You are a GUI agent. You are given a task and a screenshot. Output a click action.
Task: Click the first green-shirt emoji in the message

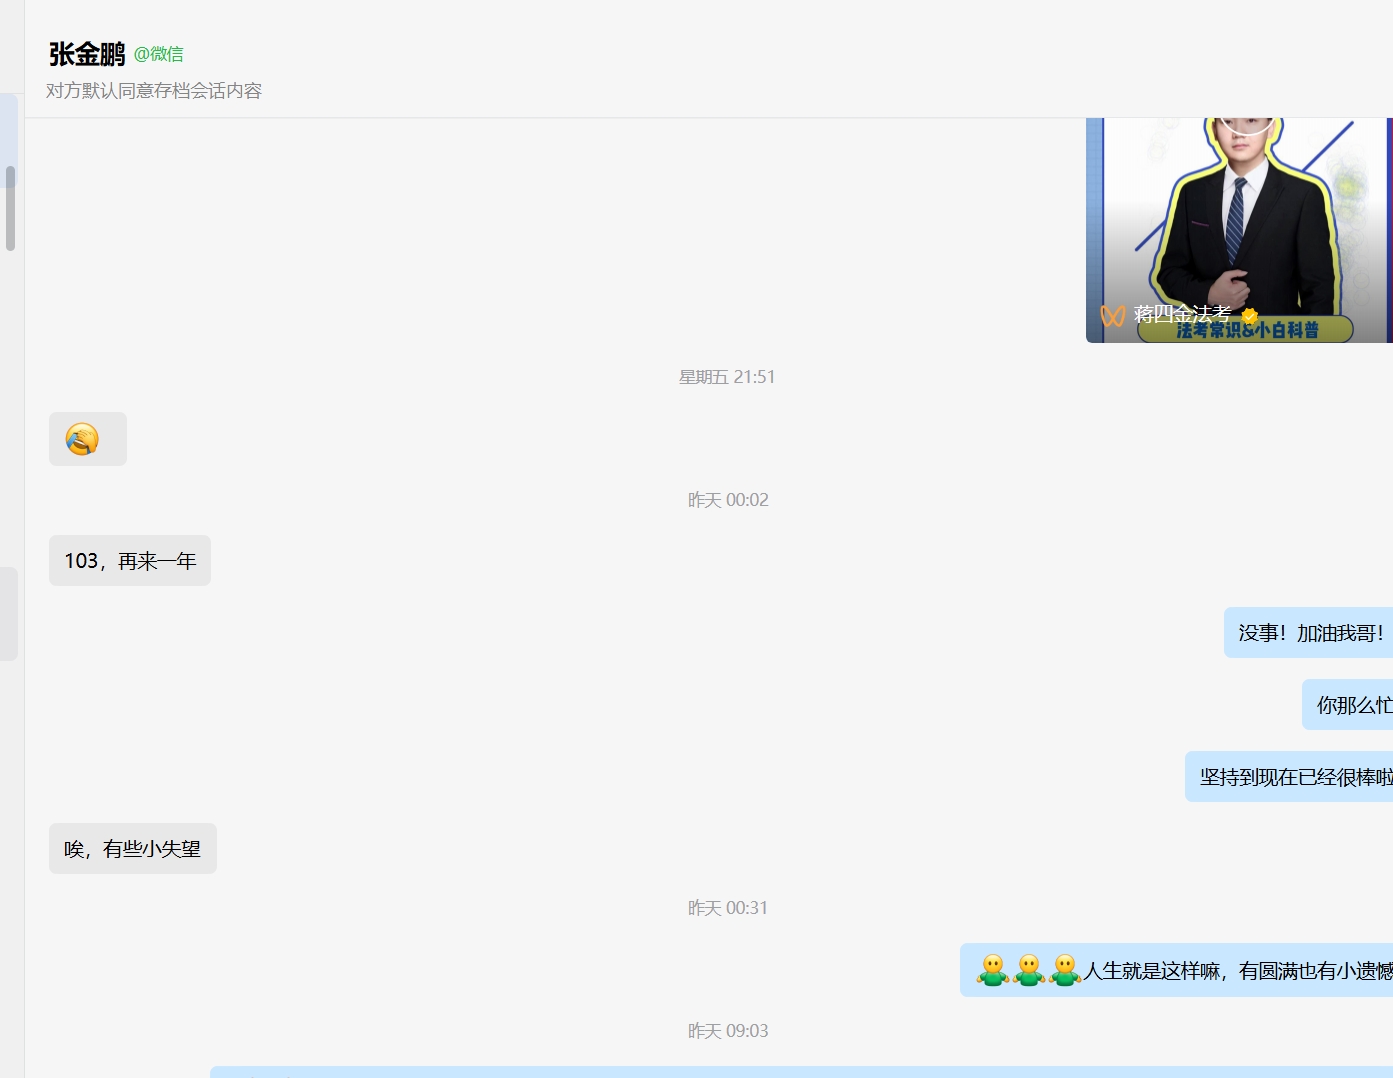tap(993, 970)
